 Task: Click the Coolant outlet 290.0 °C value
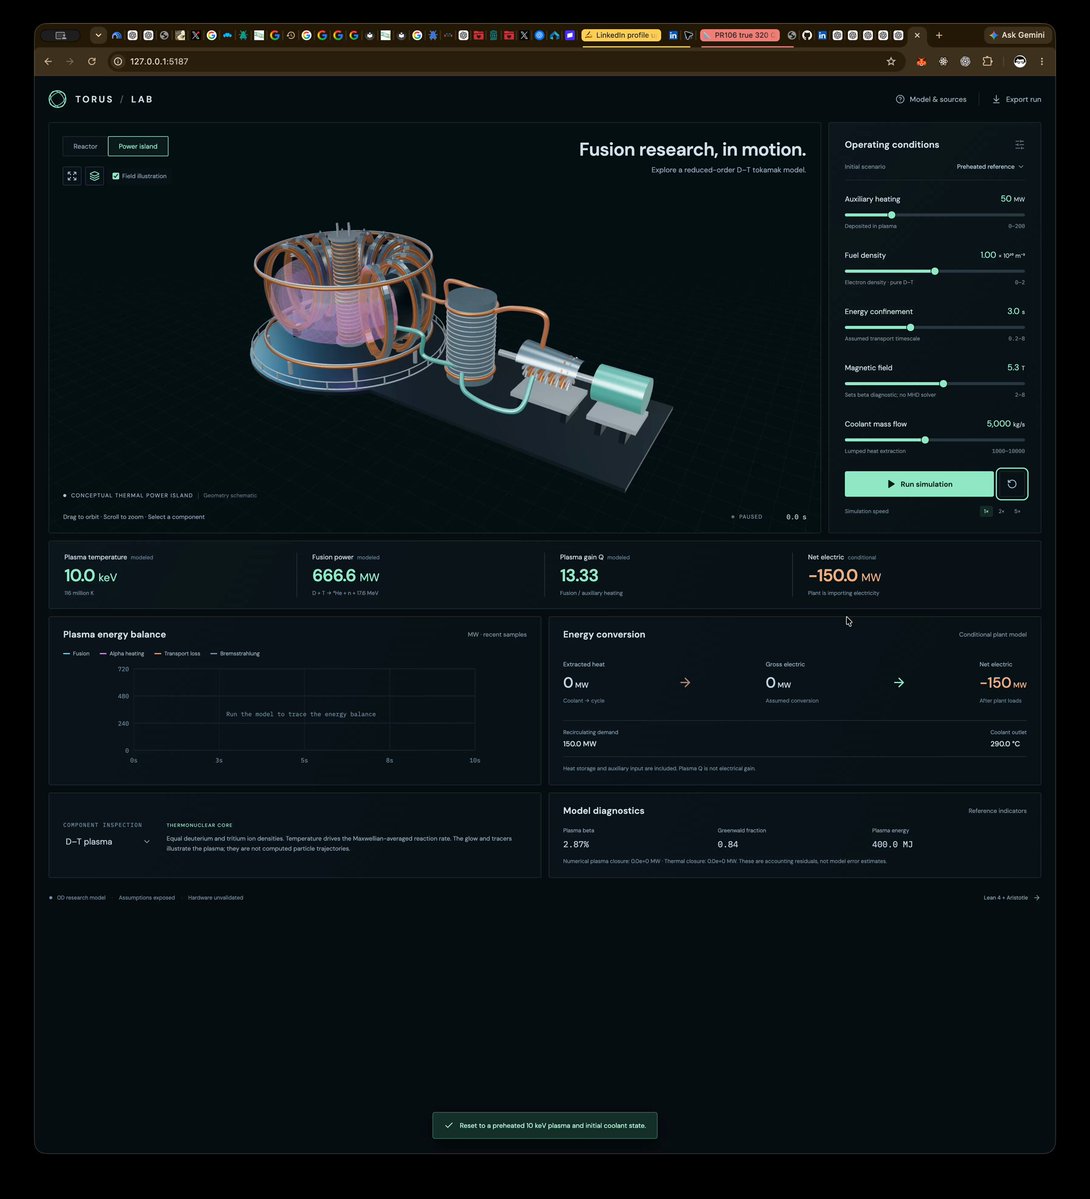[x=1004, y=744]
